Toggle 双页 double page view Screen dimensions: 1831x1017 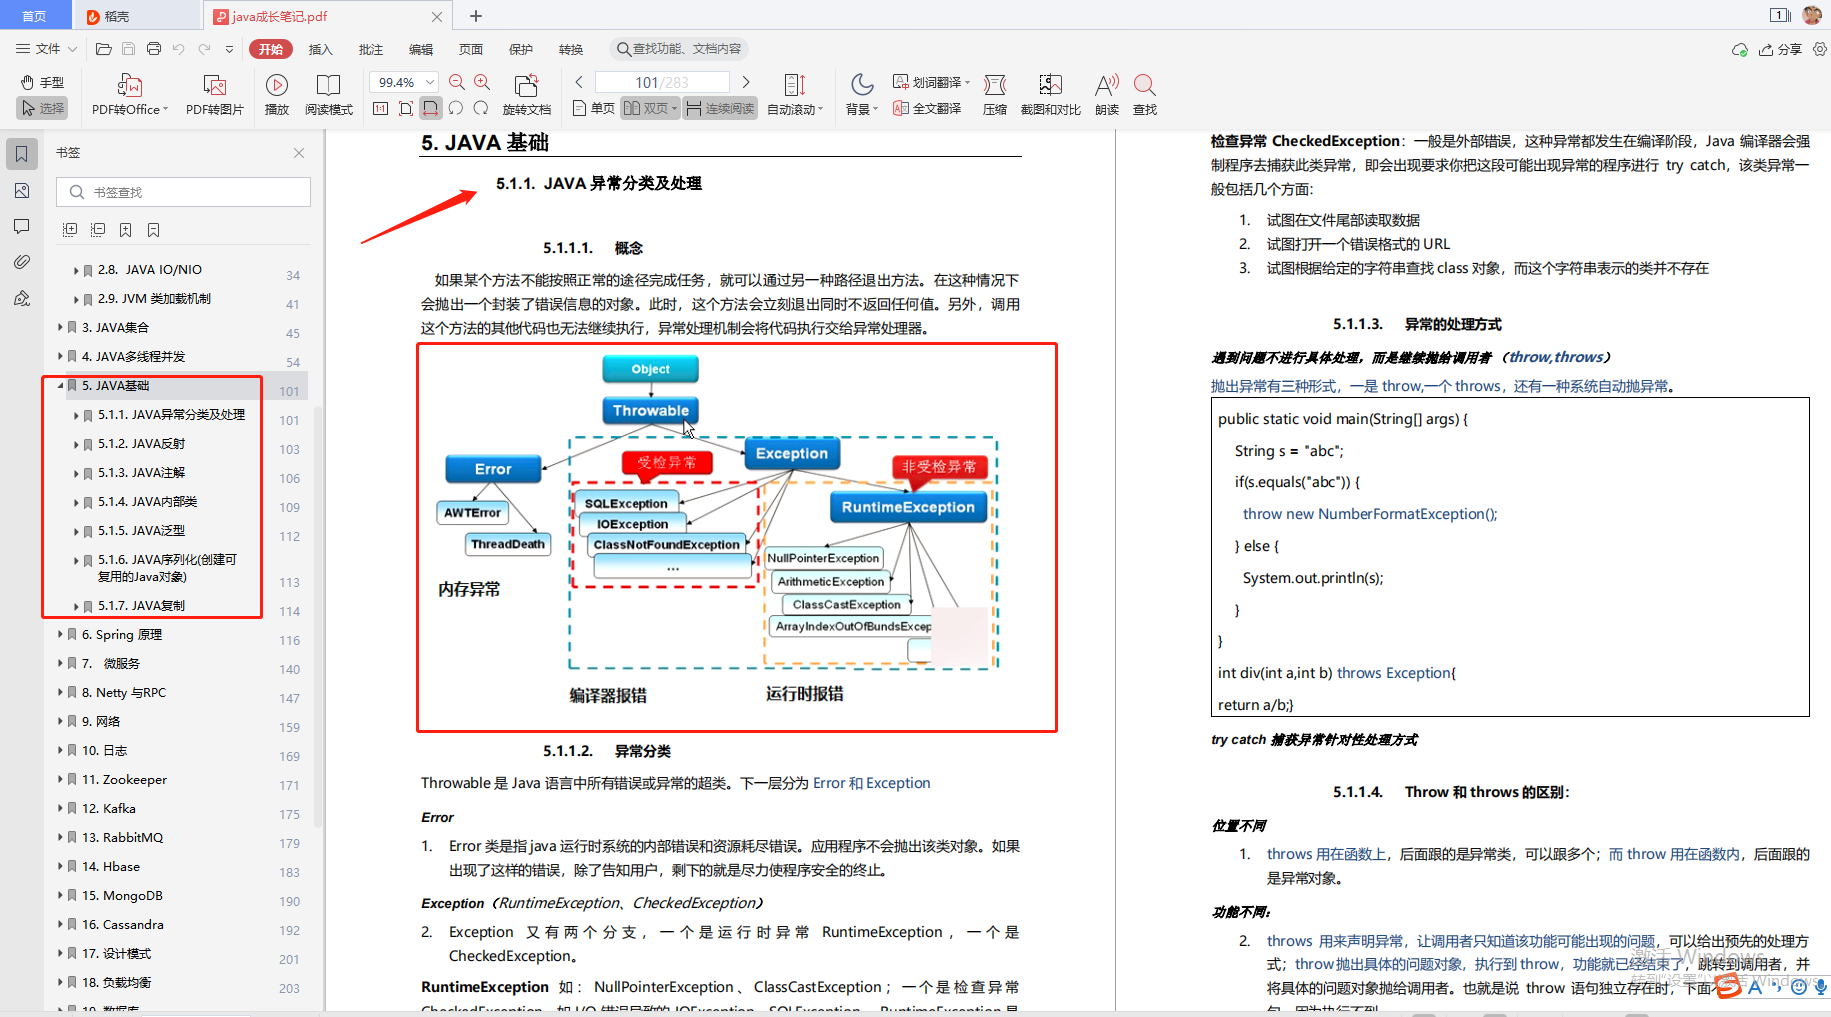[x=650, y=108]
